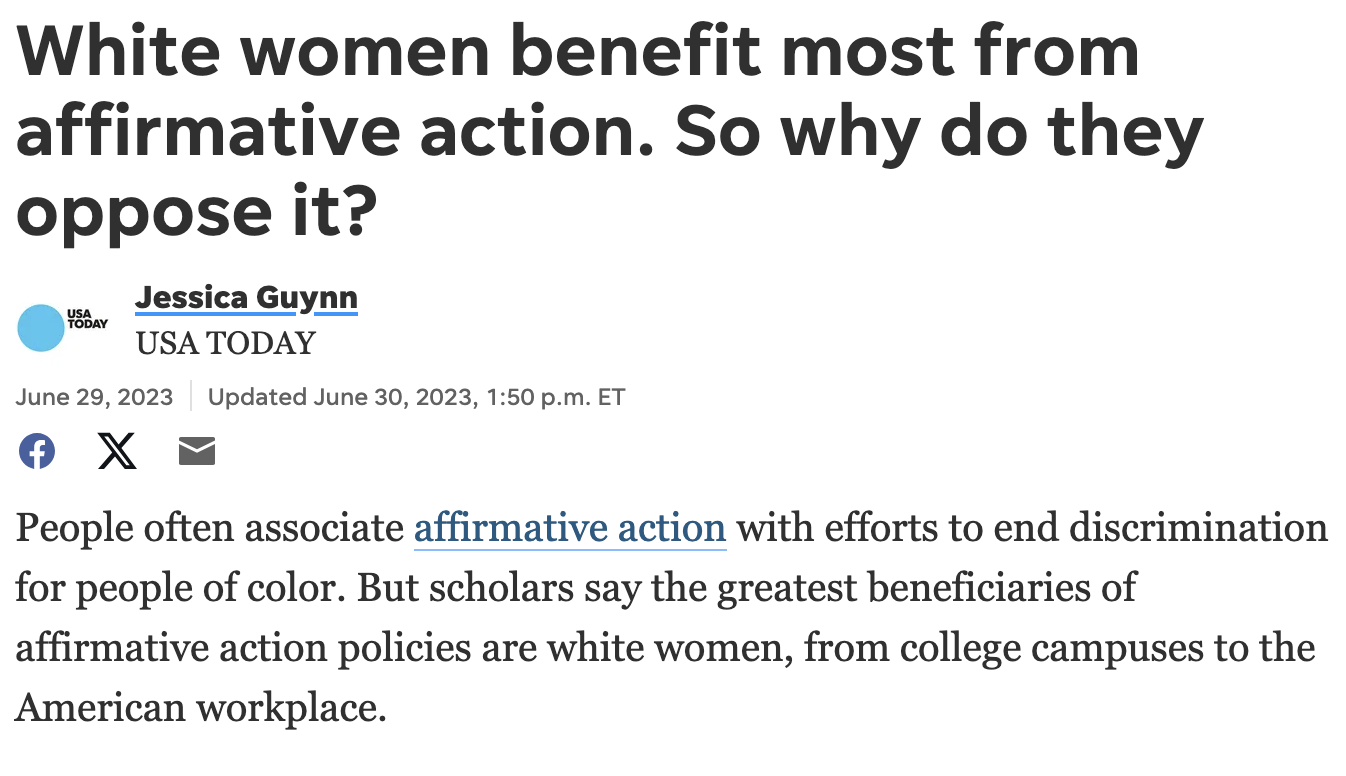
Task: Open Jessica Guynn's author page
Action: pos(246,297)
